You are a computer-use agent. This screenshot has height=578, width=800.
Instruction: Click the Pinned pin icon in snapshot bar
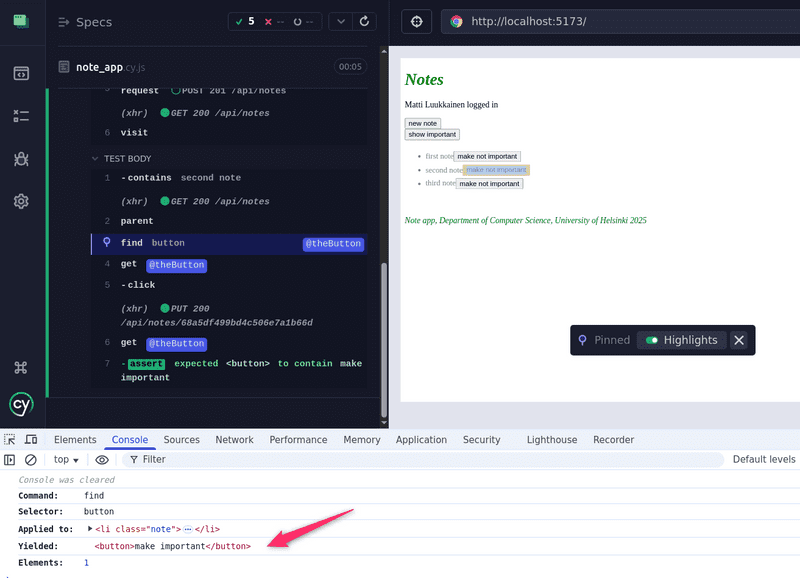point(582,340)
